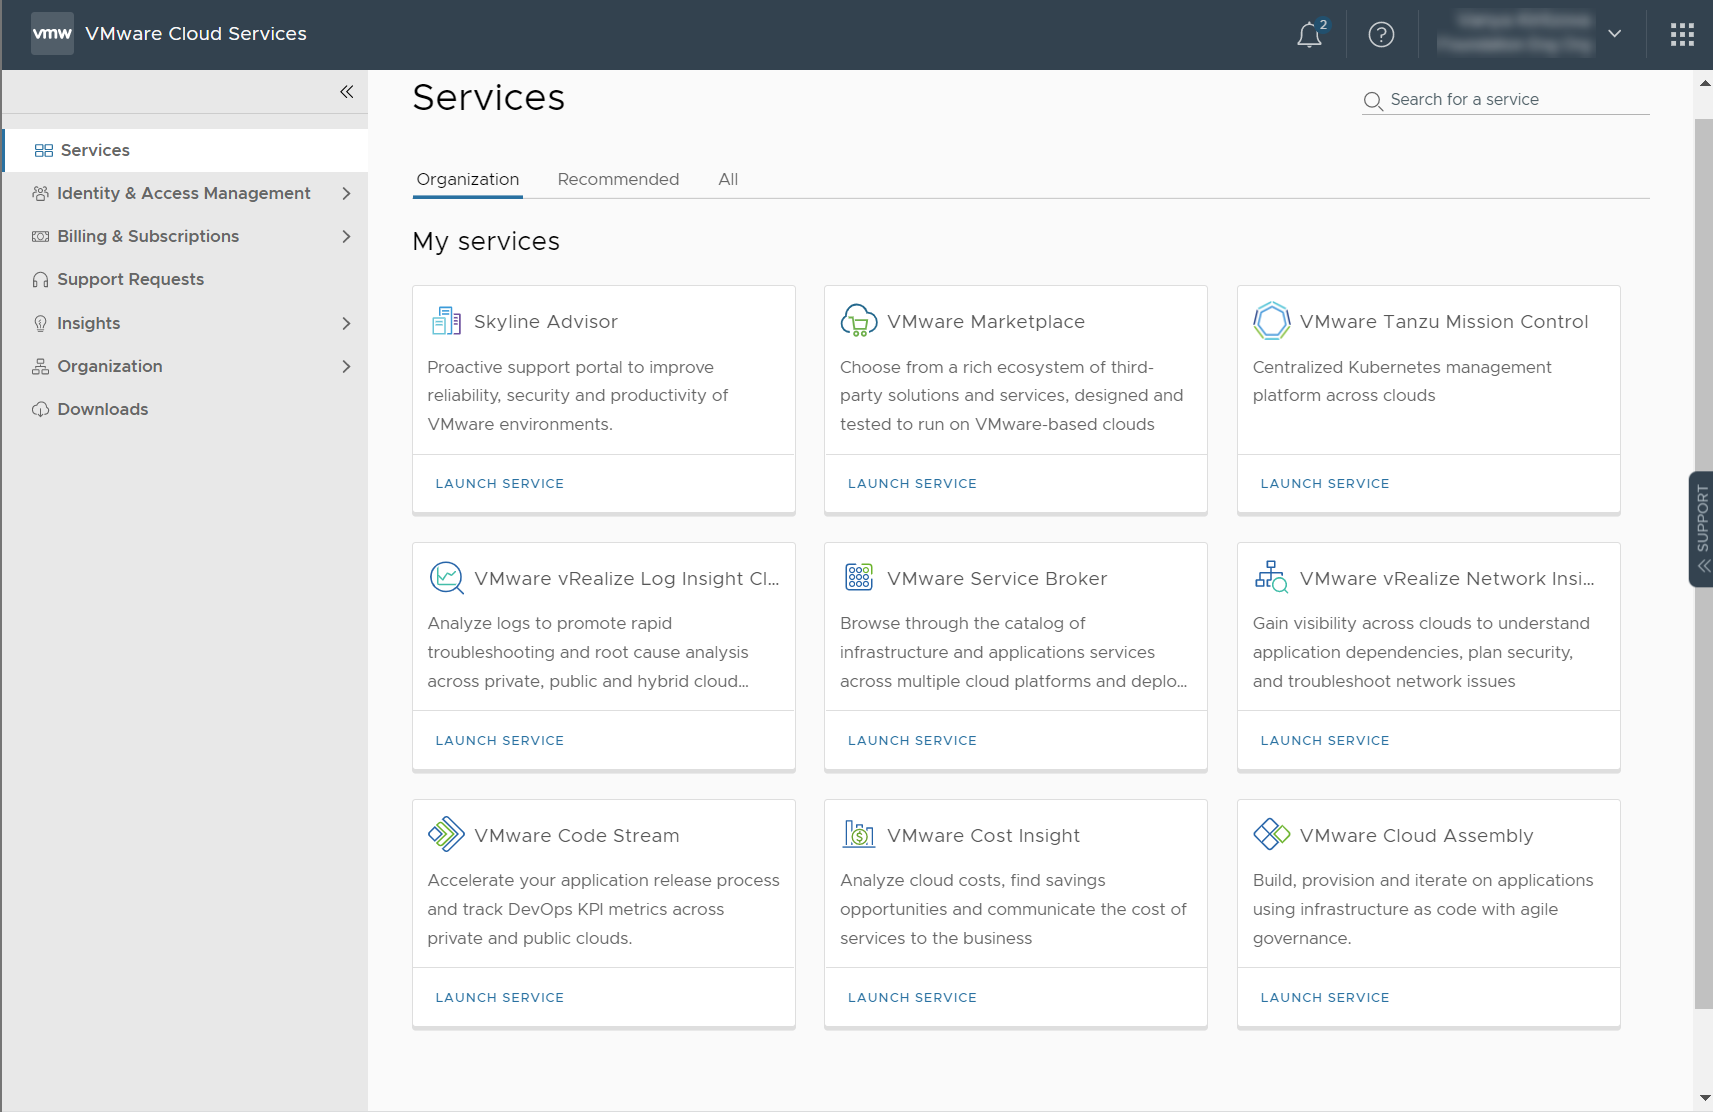This screenshot has width=1713, height=1112.
Task: Click the vRealize Network Insight icon
Action: pyautogui.click(x=1271, y=577)
